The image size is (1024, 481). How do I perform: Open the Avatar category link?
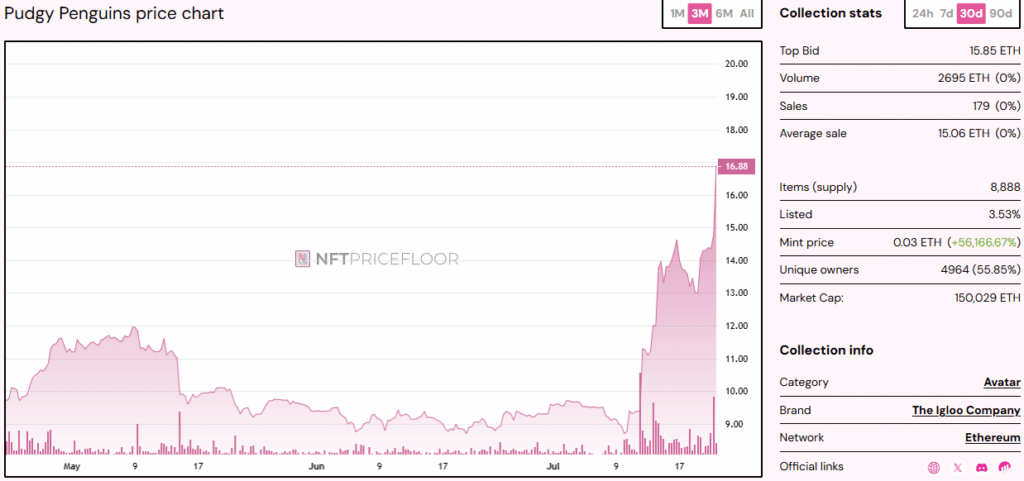click(1002, 382)
